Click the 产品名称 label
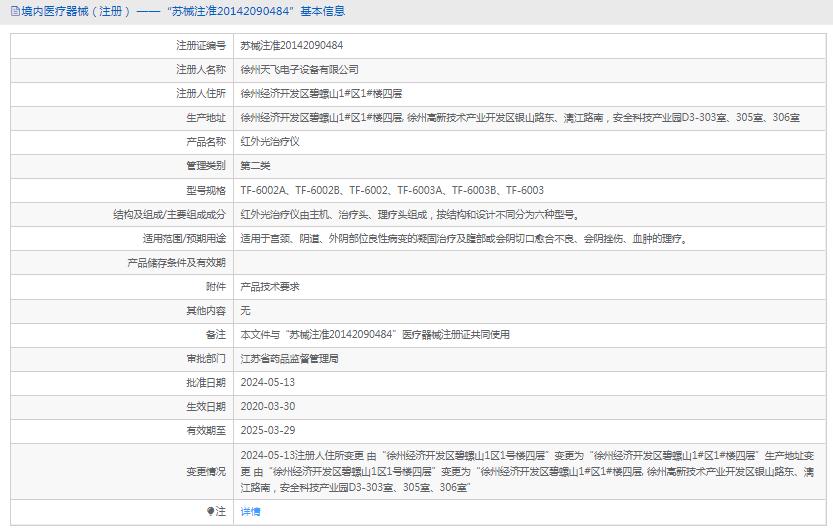The image size is (833, 532). point(206,142)
